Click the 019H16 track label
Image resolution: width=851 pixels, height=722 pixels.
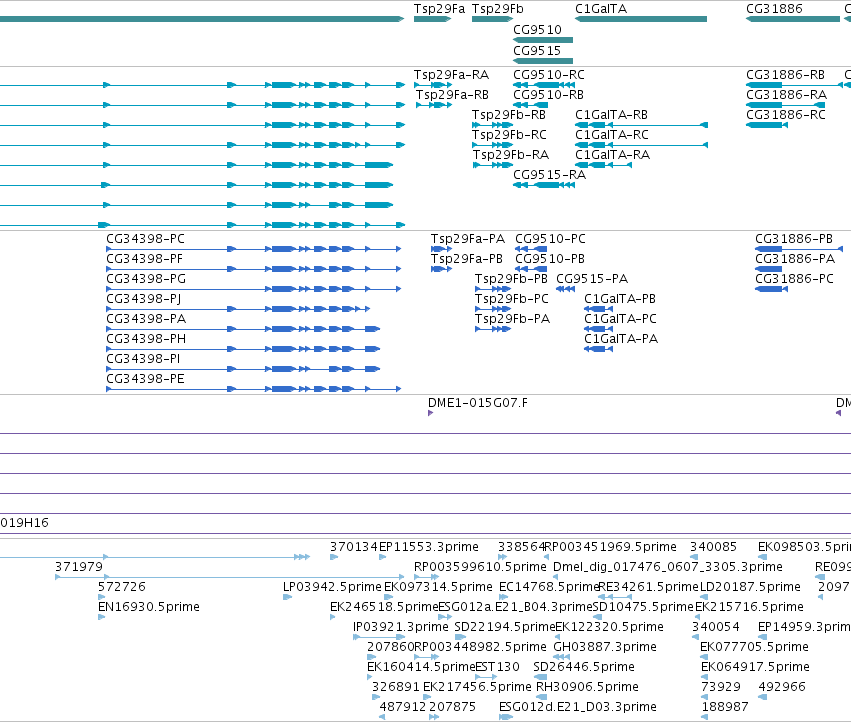pos(24,523)
